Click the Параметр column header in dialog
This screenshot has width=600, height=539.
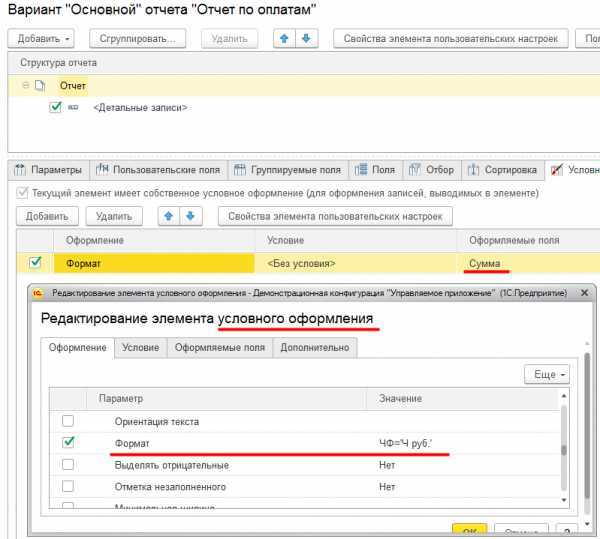pyautogui.click(x=227, y=399)
